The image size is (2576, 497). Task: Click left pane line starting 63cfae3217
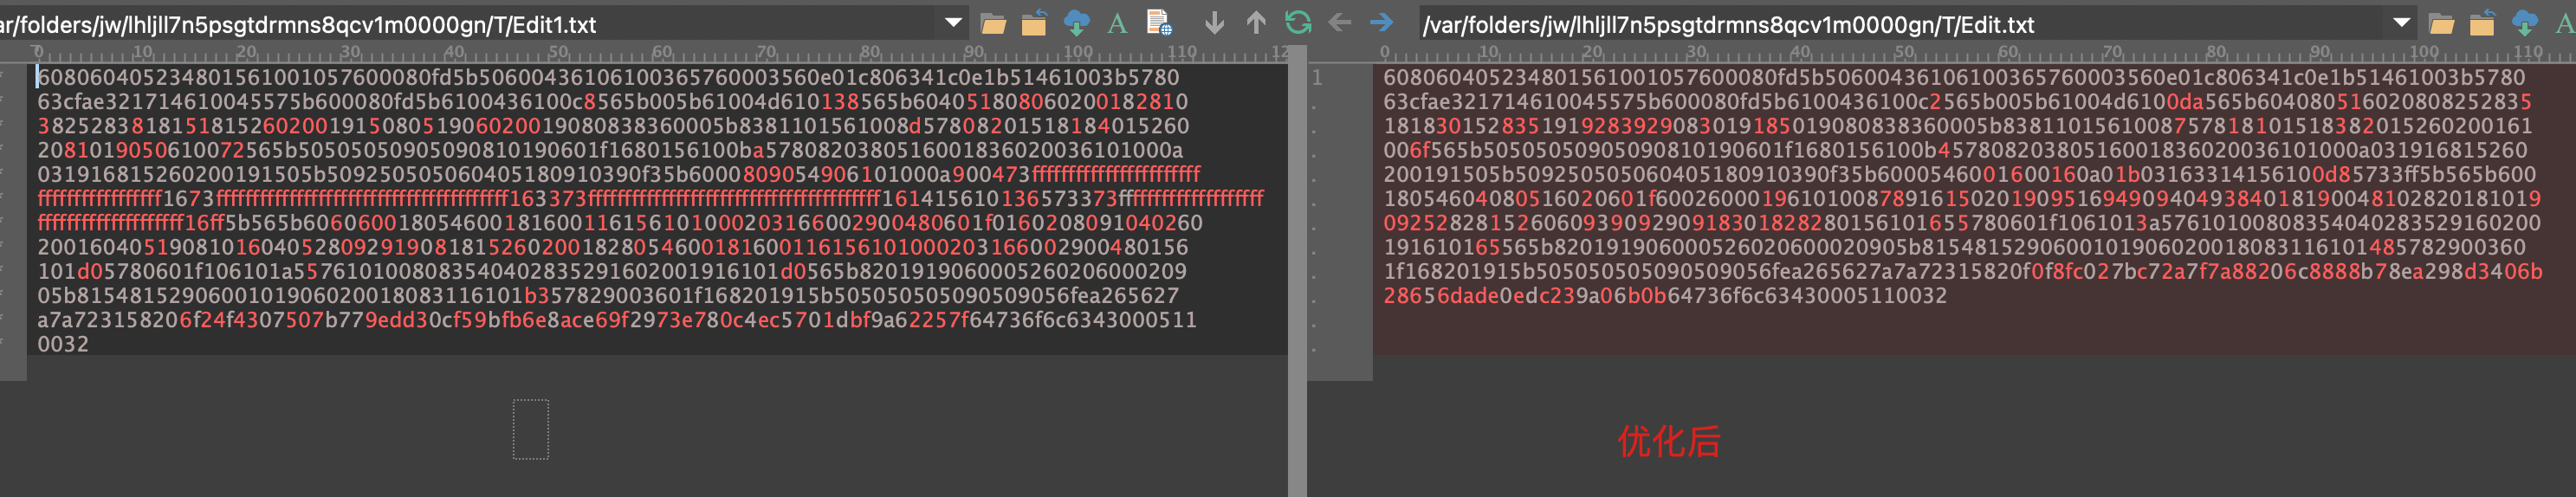pos(612,101)
